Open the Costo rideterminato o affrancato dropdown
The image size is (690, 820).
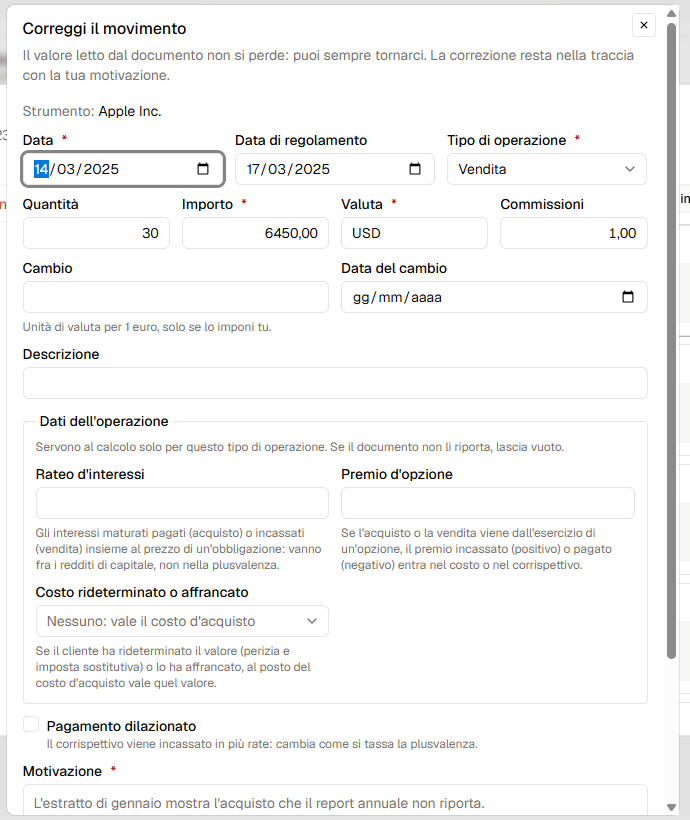pyautogui.click(x=182, y=621)
